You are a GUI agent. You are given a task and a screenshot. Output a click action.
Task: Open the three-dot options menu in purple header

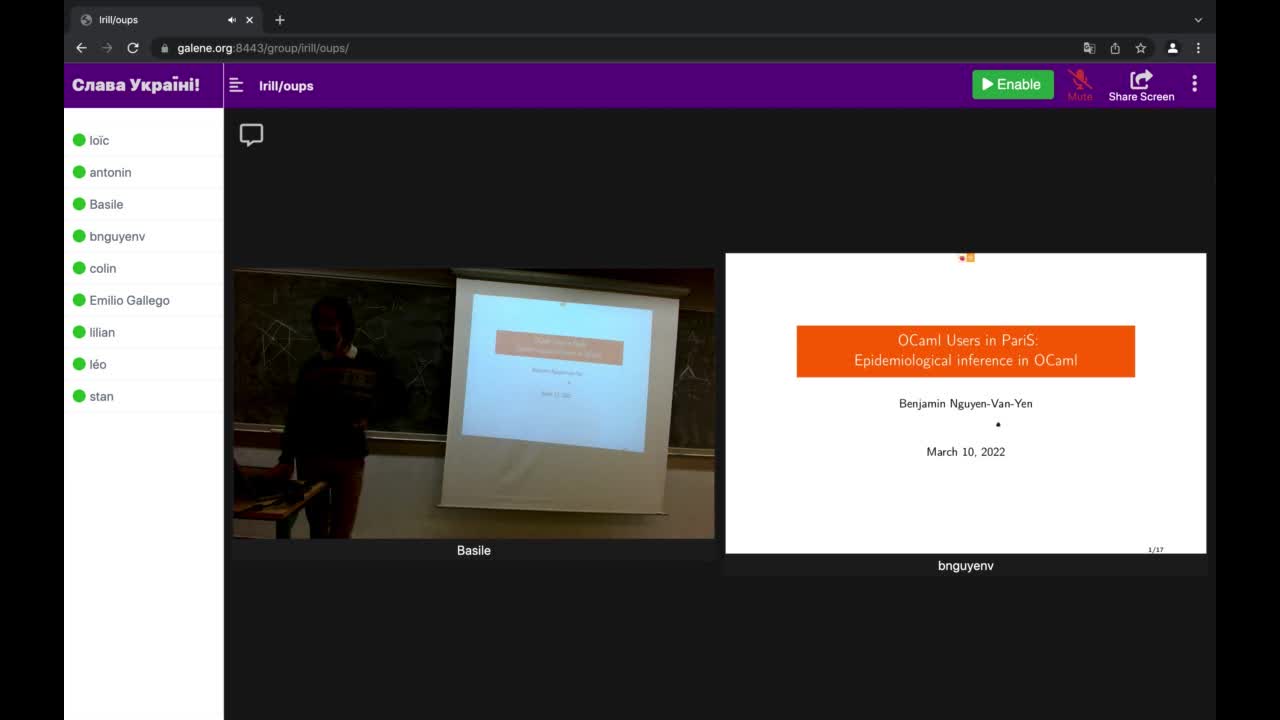(x=1194, y=84)
